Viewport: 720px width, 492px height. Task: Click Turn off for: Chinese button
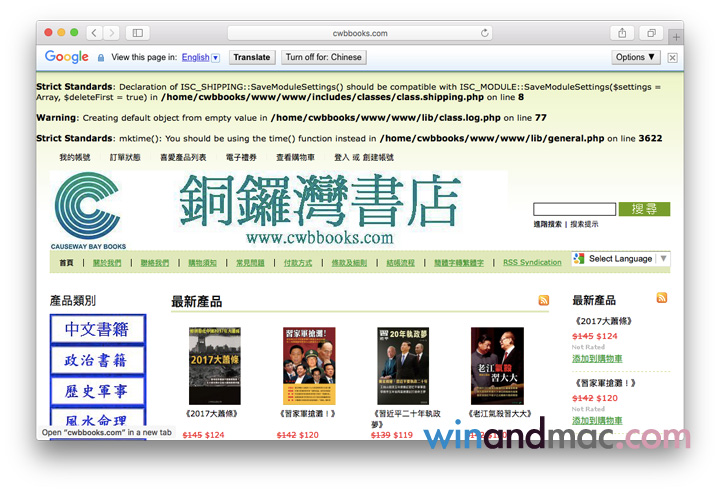(323, 57)
